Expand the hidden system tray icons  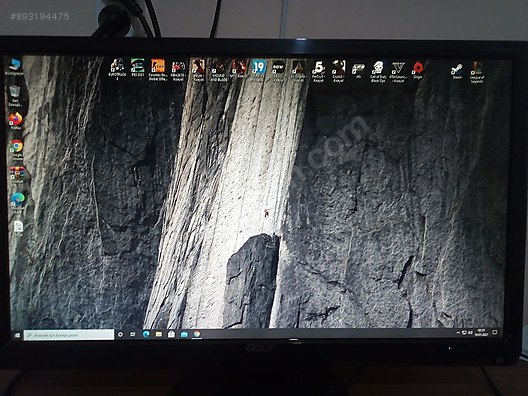[458, 333]
